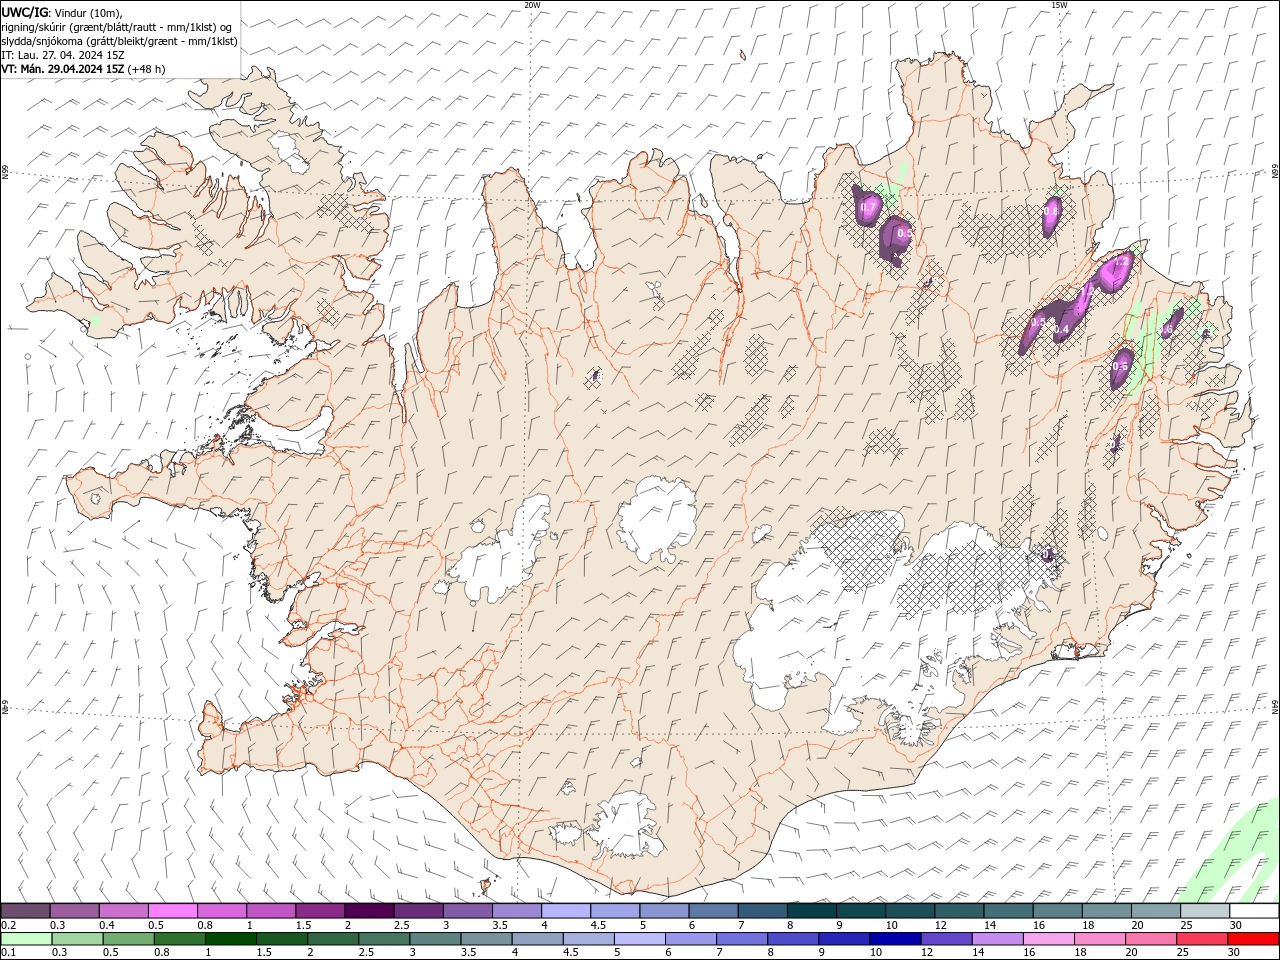Click the 0.4 snowfall value on the map
Screen dimensions: 1280x960
tap(1062, 329)
